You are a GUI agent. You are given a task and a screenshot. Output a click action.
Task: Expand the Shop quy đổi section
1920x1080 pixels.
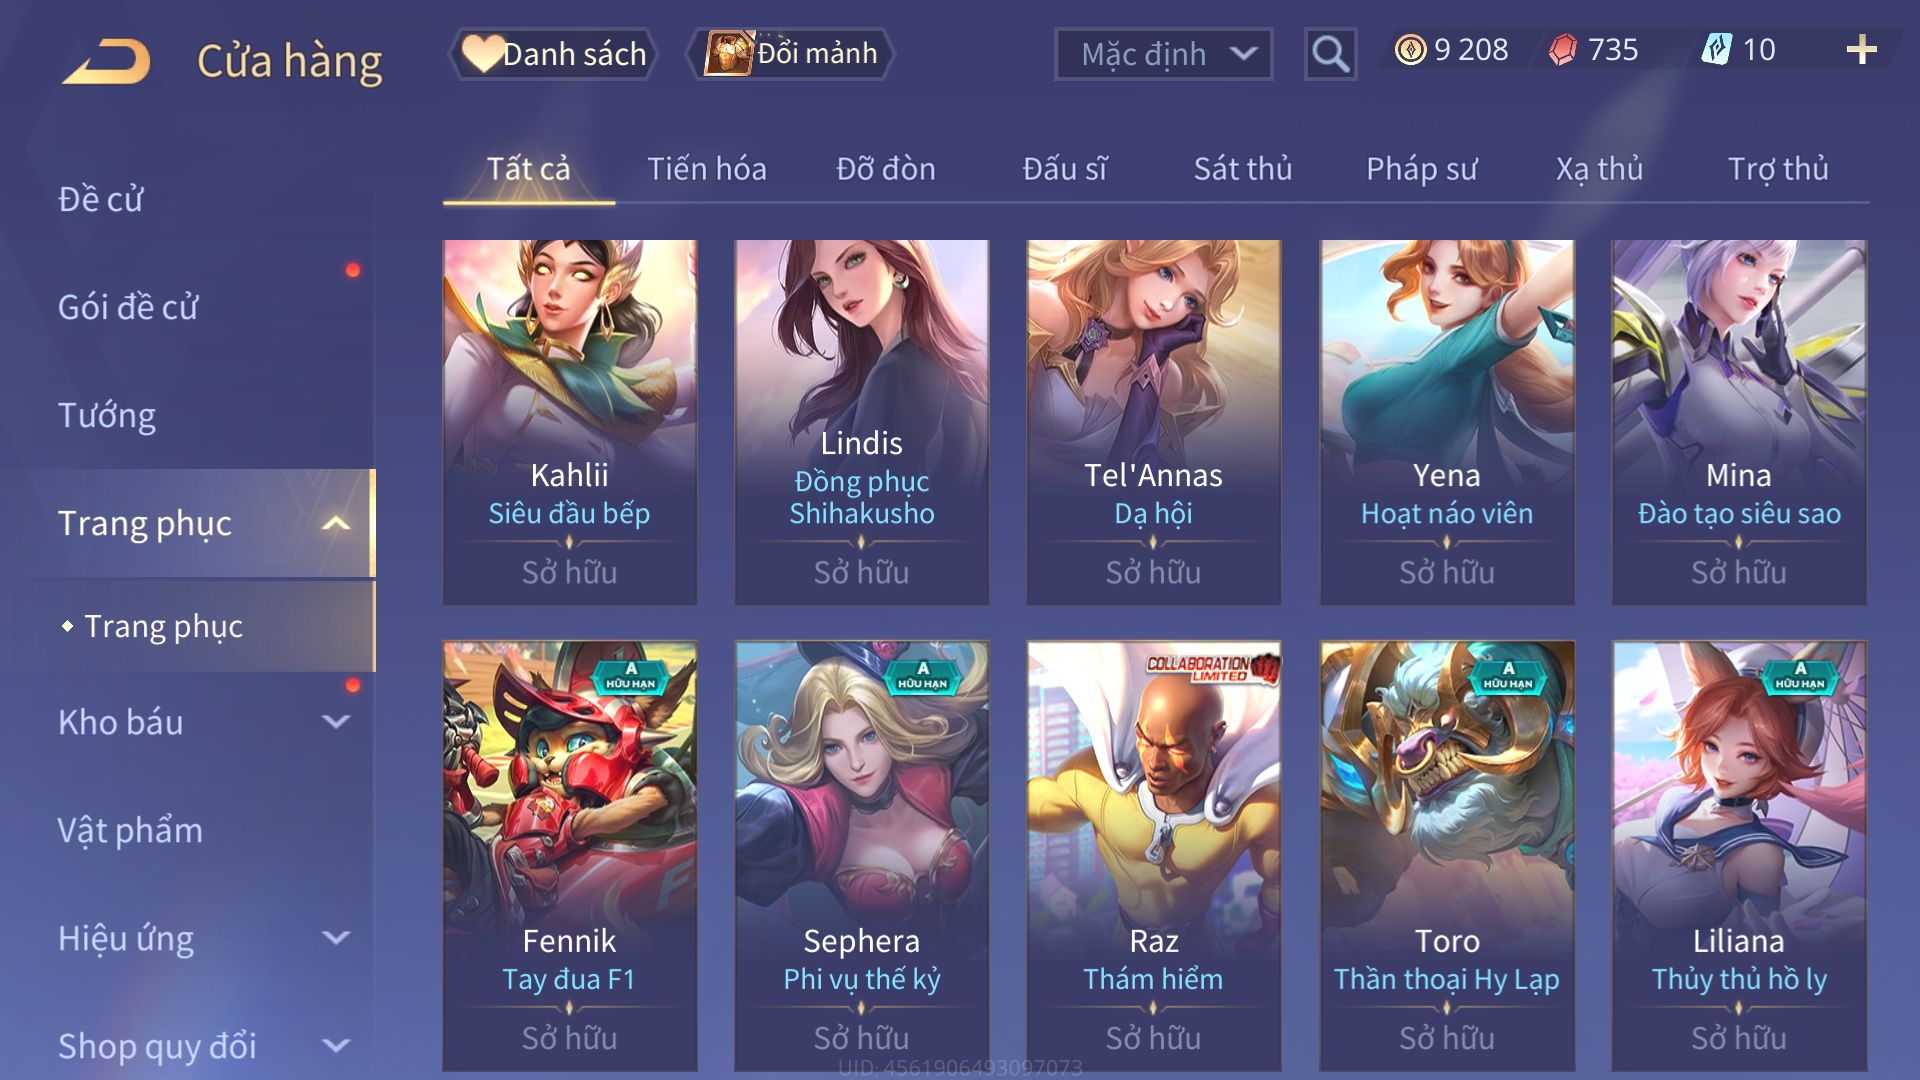(337, 1045)
